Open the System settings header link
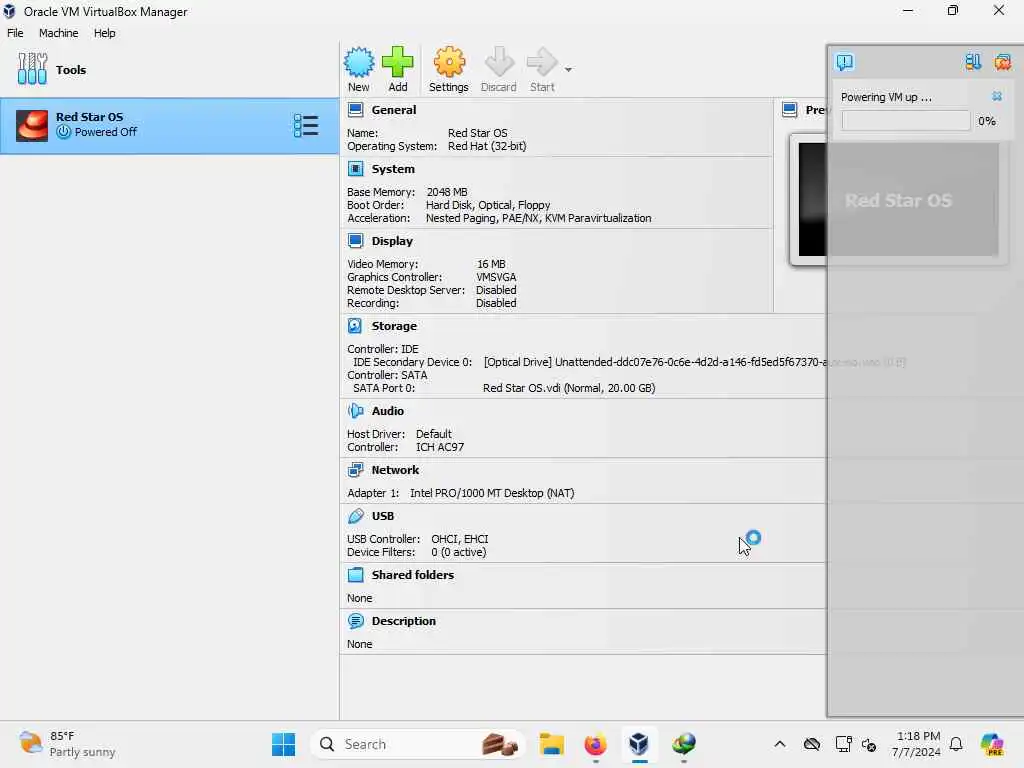Viewport: 1024px width, 768px height. [393, 169]
